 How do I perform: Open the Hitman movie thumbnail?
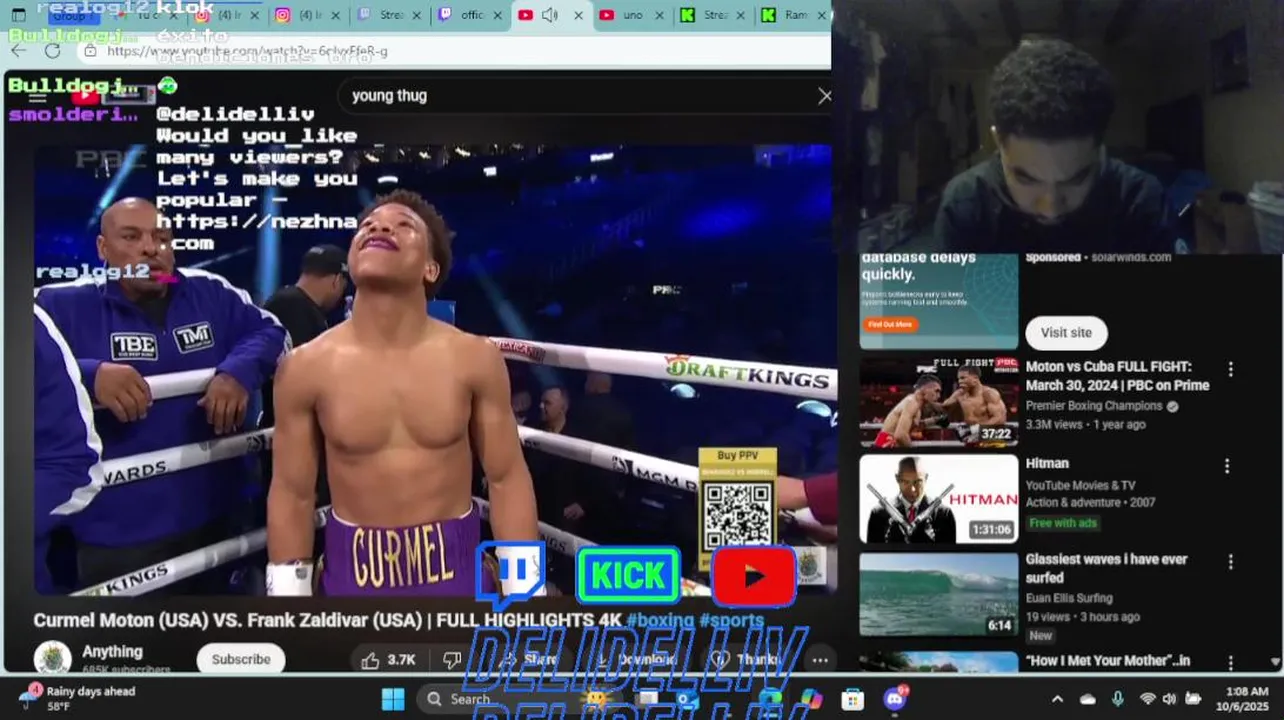point(939,499)
